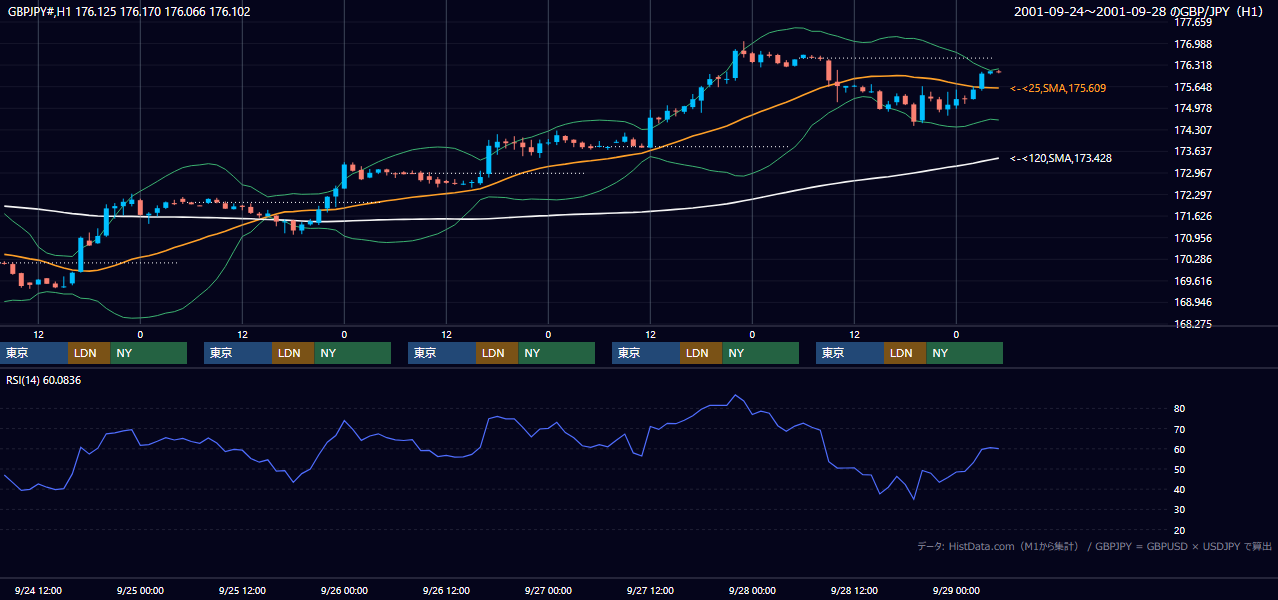
Task: Select the 9/25 12:00 time axis label
Action: click(x=242, y=590)
